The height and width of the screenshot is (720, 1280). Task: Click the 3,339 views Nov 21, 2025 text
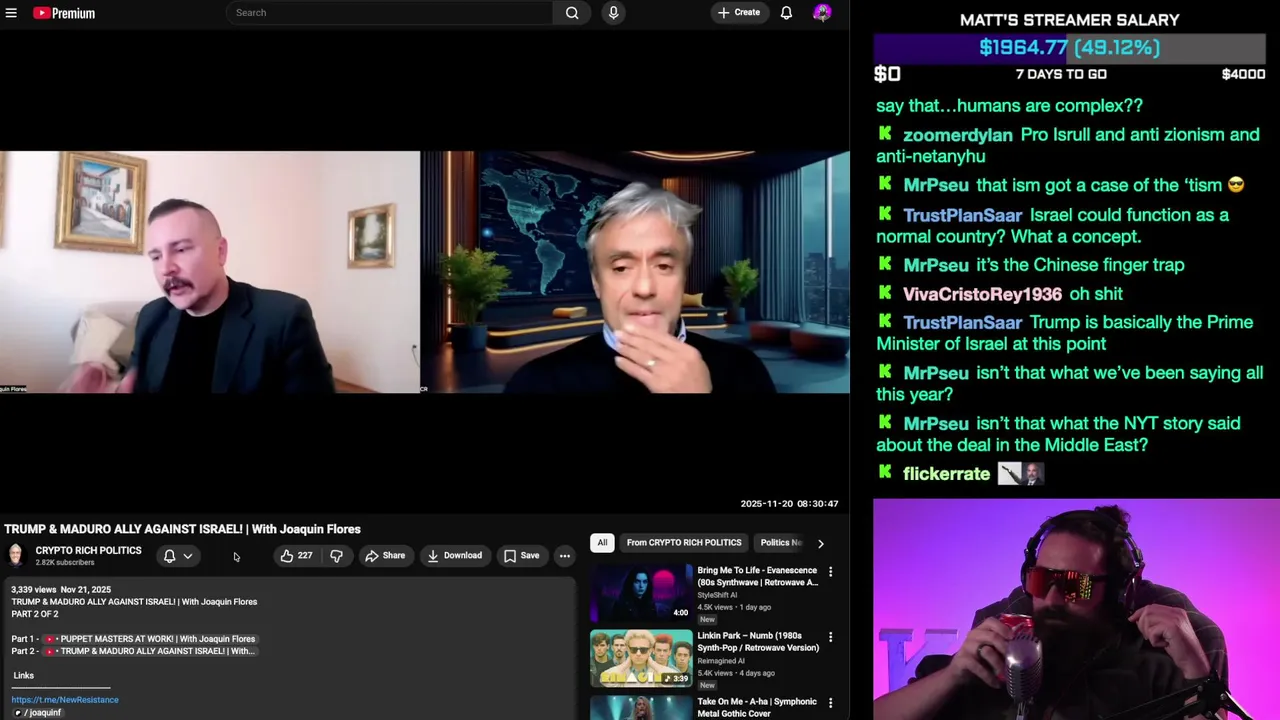[60, 590]
